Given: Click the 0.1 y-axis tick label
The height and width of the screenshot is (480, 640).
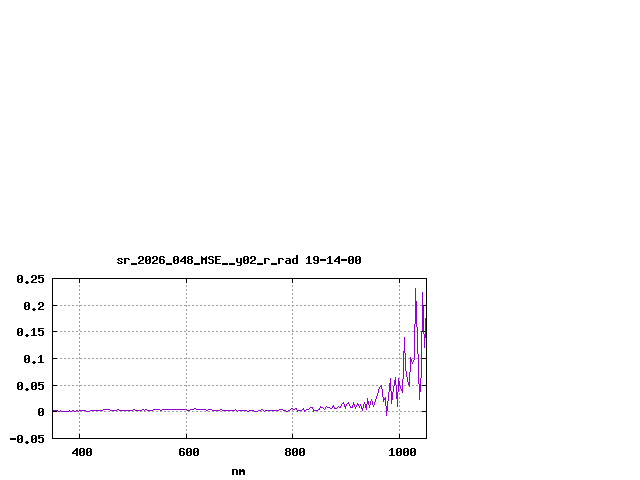Looking at the screenshot, I should pos(34,359).
